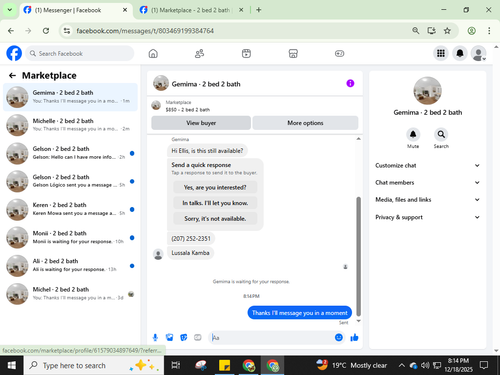500x375 pixels.
Task: Open Michel - 2 bed 2 bath conversation
Action: coord(70,294)
